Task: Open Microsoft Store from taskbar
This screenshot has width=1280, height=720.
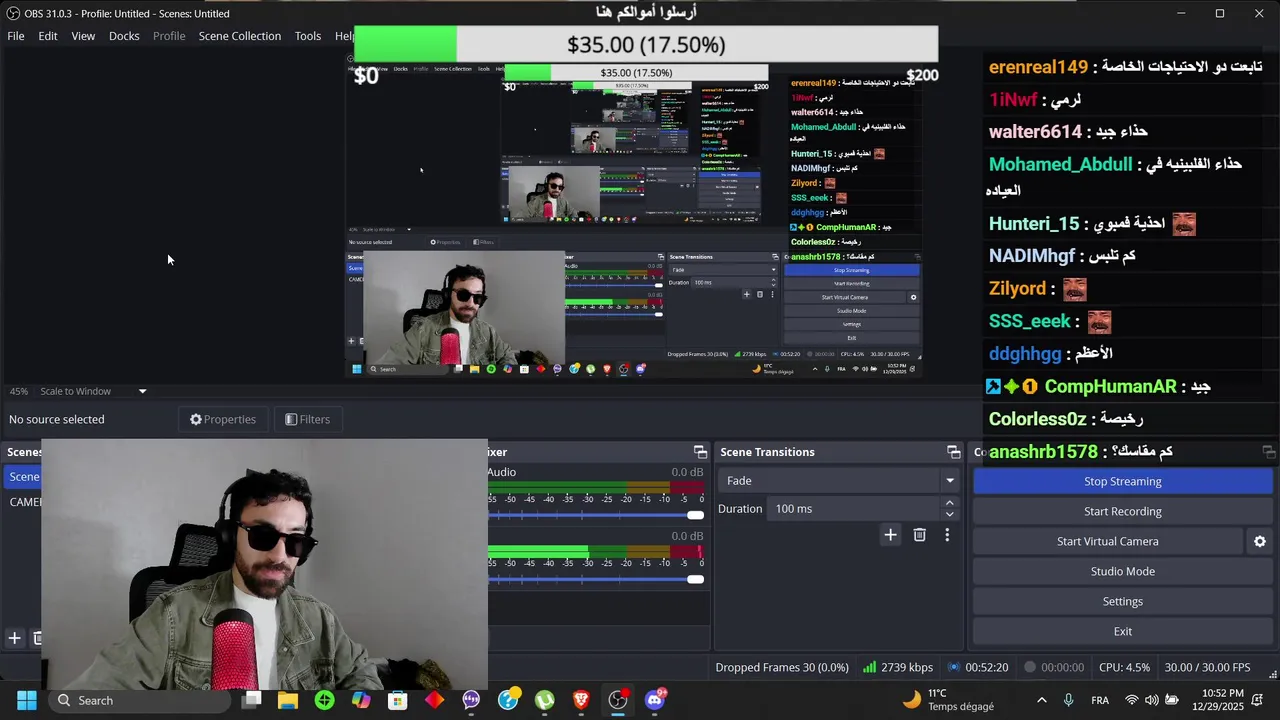Action: point(398,700)
